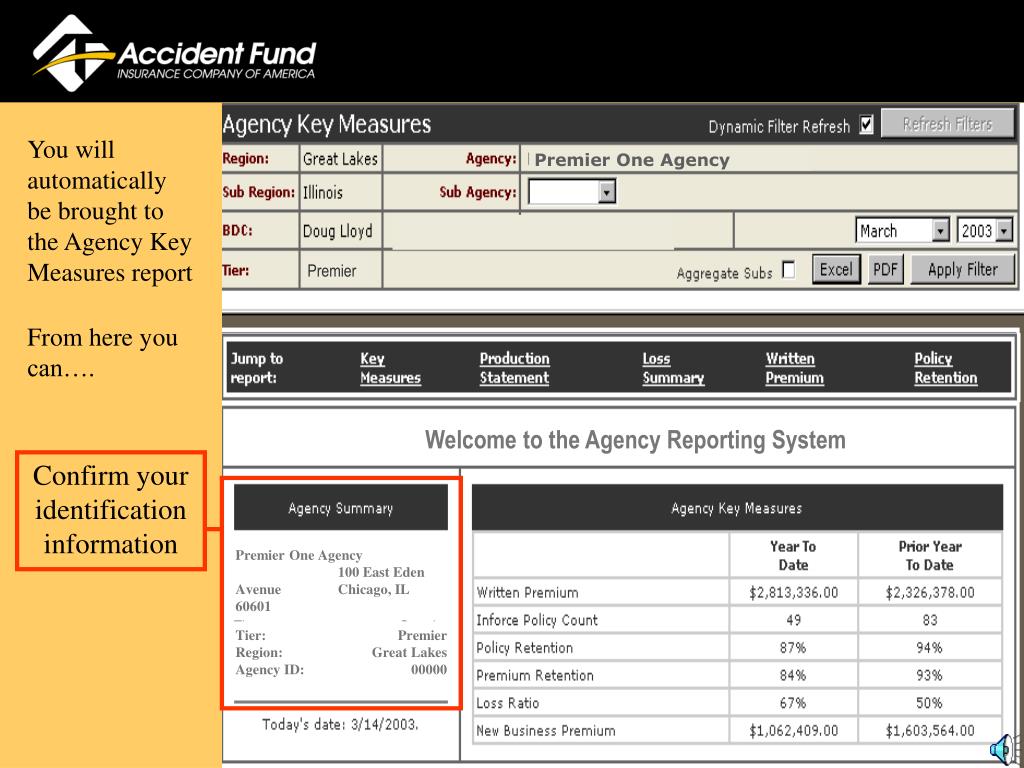1024x768 pixels.
Task: Click the Agency Key Measures table header
Action: coord(737,507)
